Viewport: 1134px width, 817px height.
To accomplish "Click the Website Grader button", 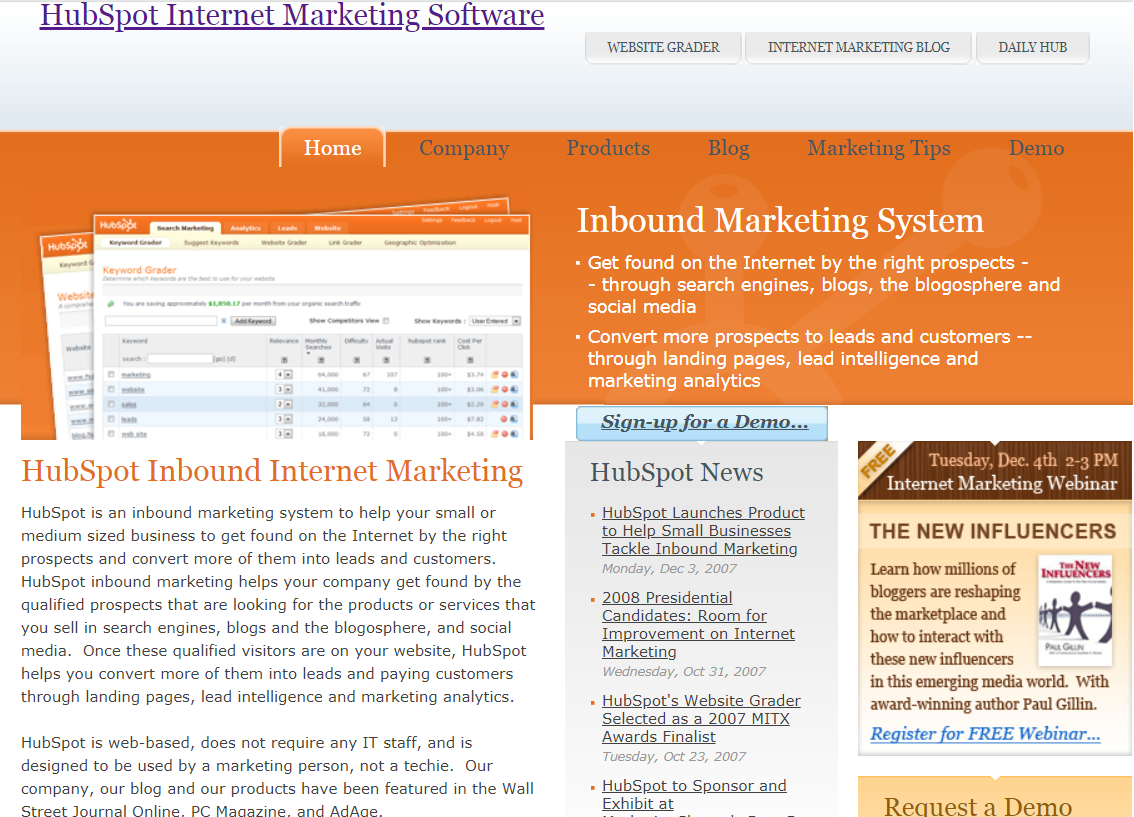I will (663, 48).
